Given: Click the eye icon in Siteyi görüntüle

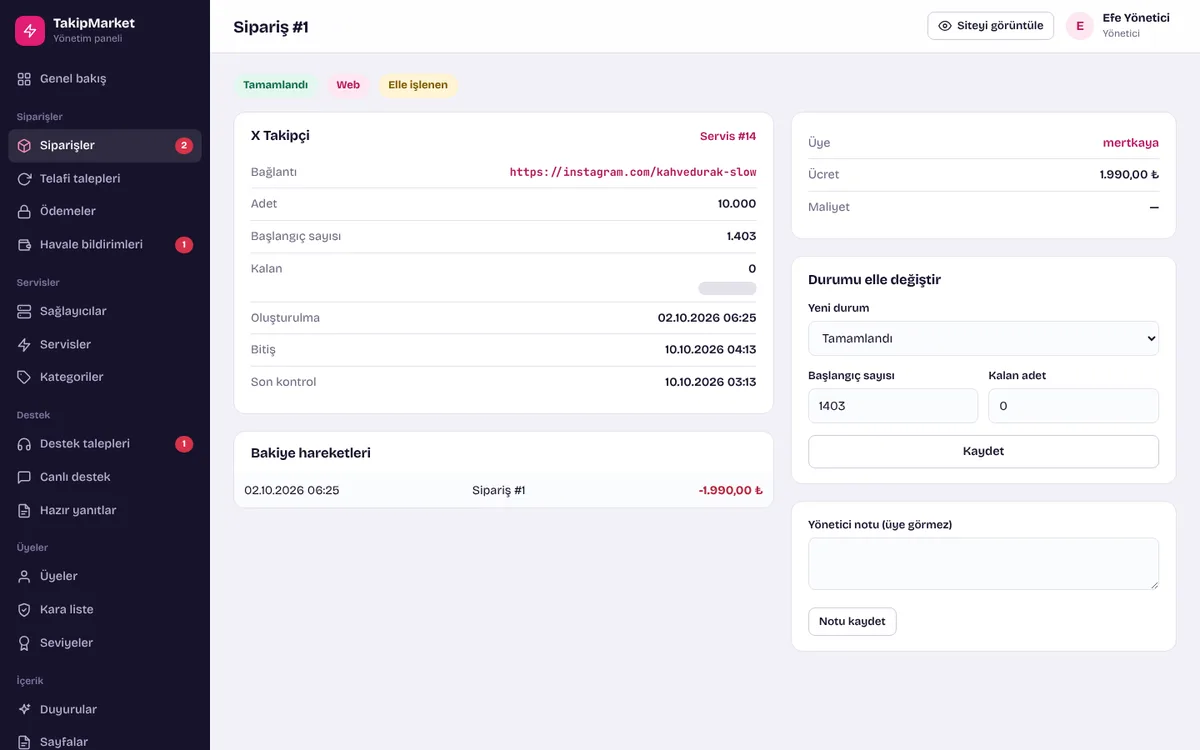Looking at the screenshot, I should click(945, 26).
